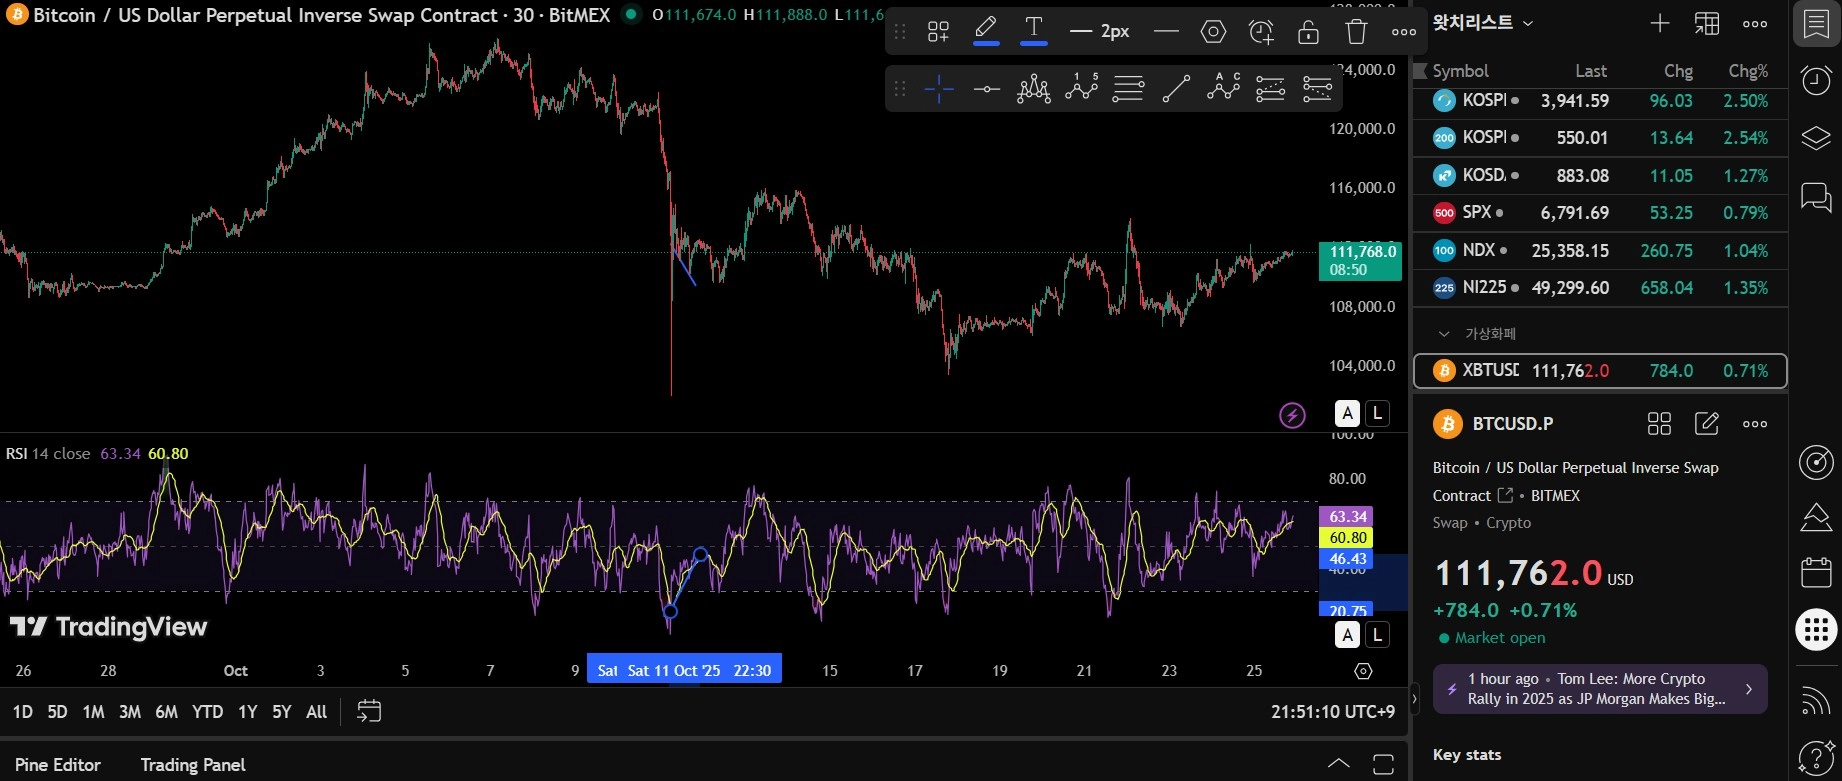This screenshot has width=1842, height=781.
Task: Open the Trading Panel tab
Action: point(193,765)
